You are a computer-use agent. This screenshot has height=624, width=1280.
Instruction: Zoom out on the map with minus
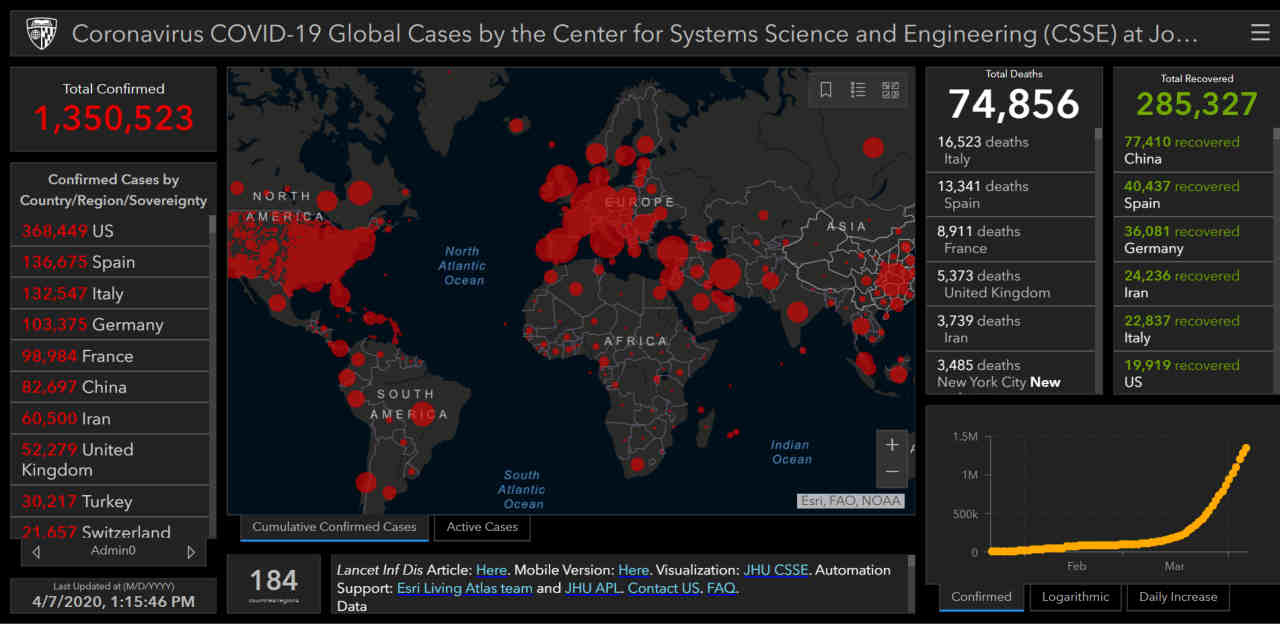893,473
